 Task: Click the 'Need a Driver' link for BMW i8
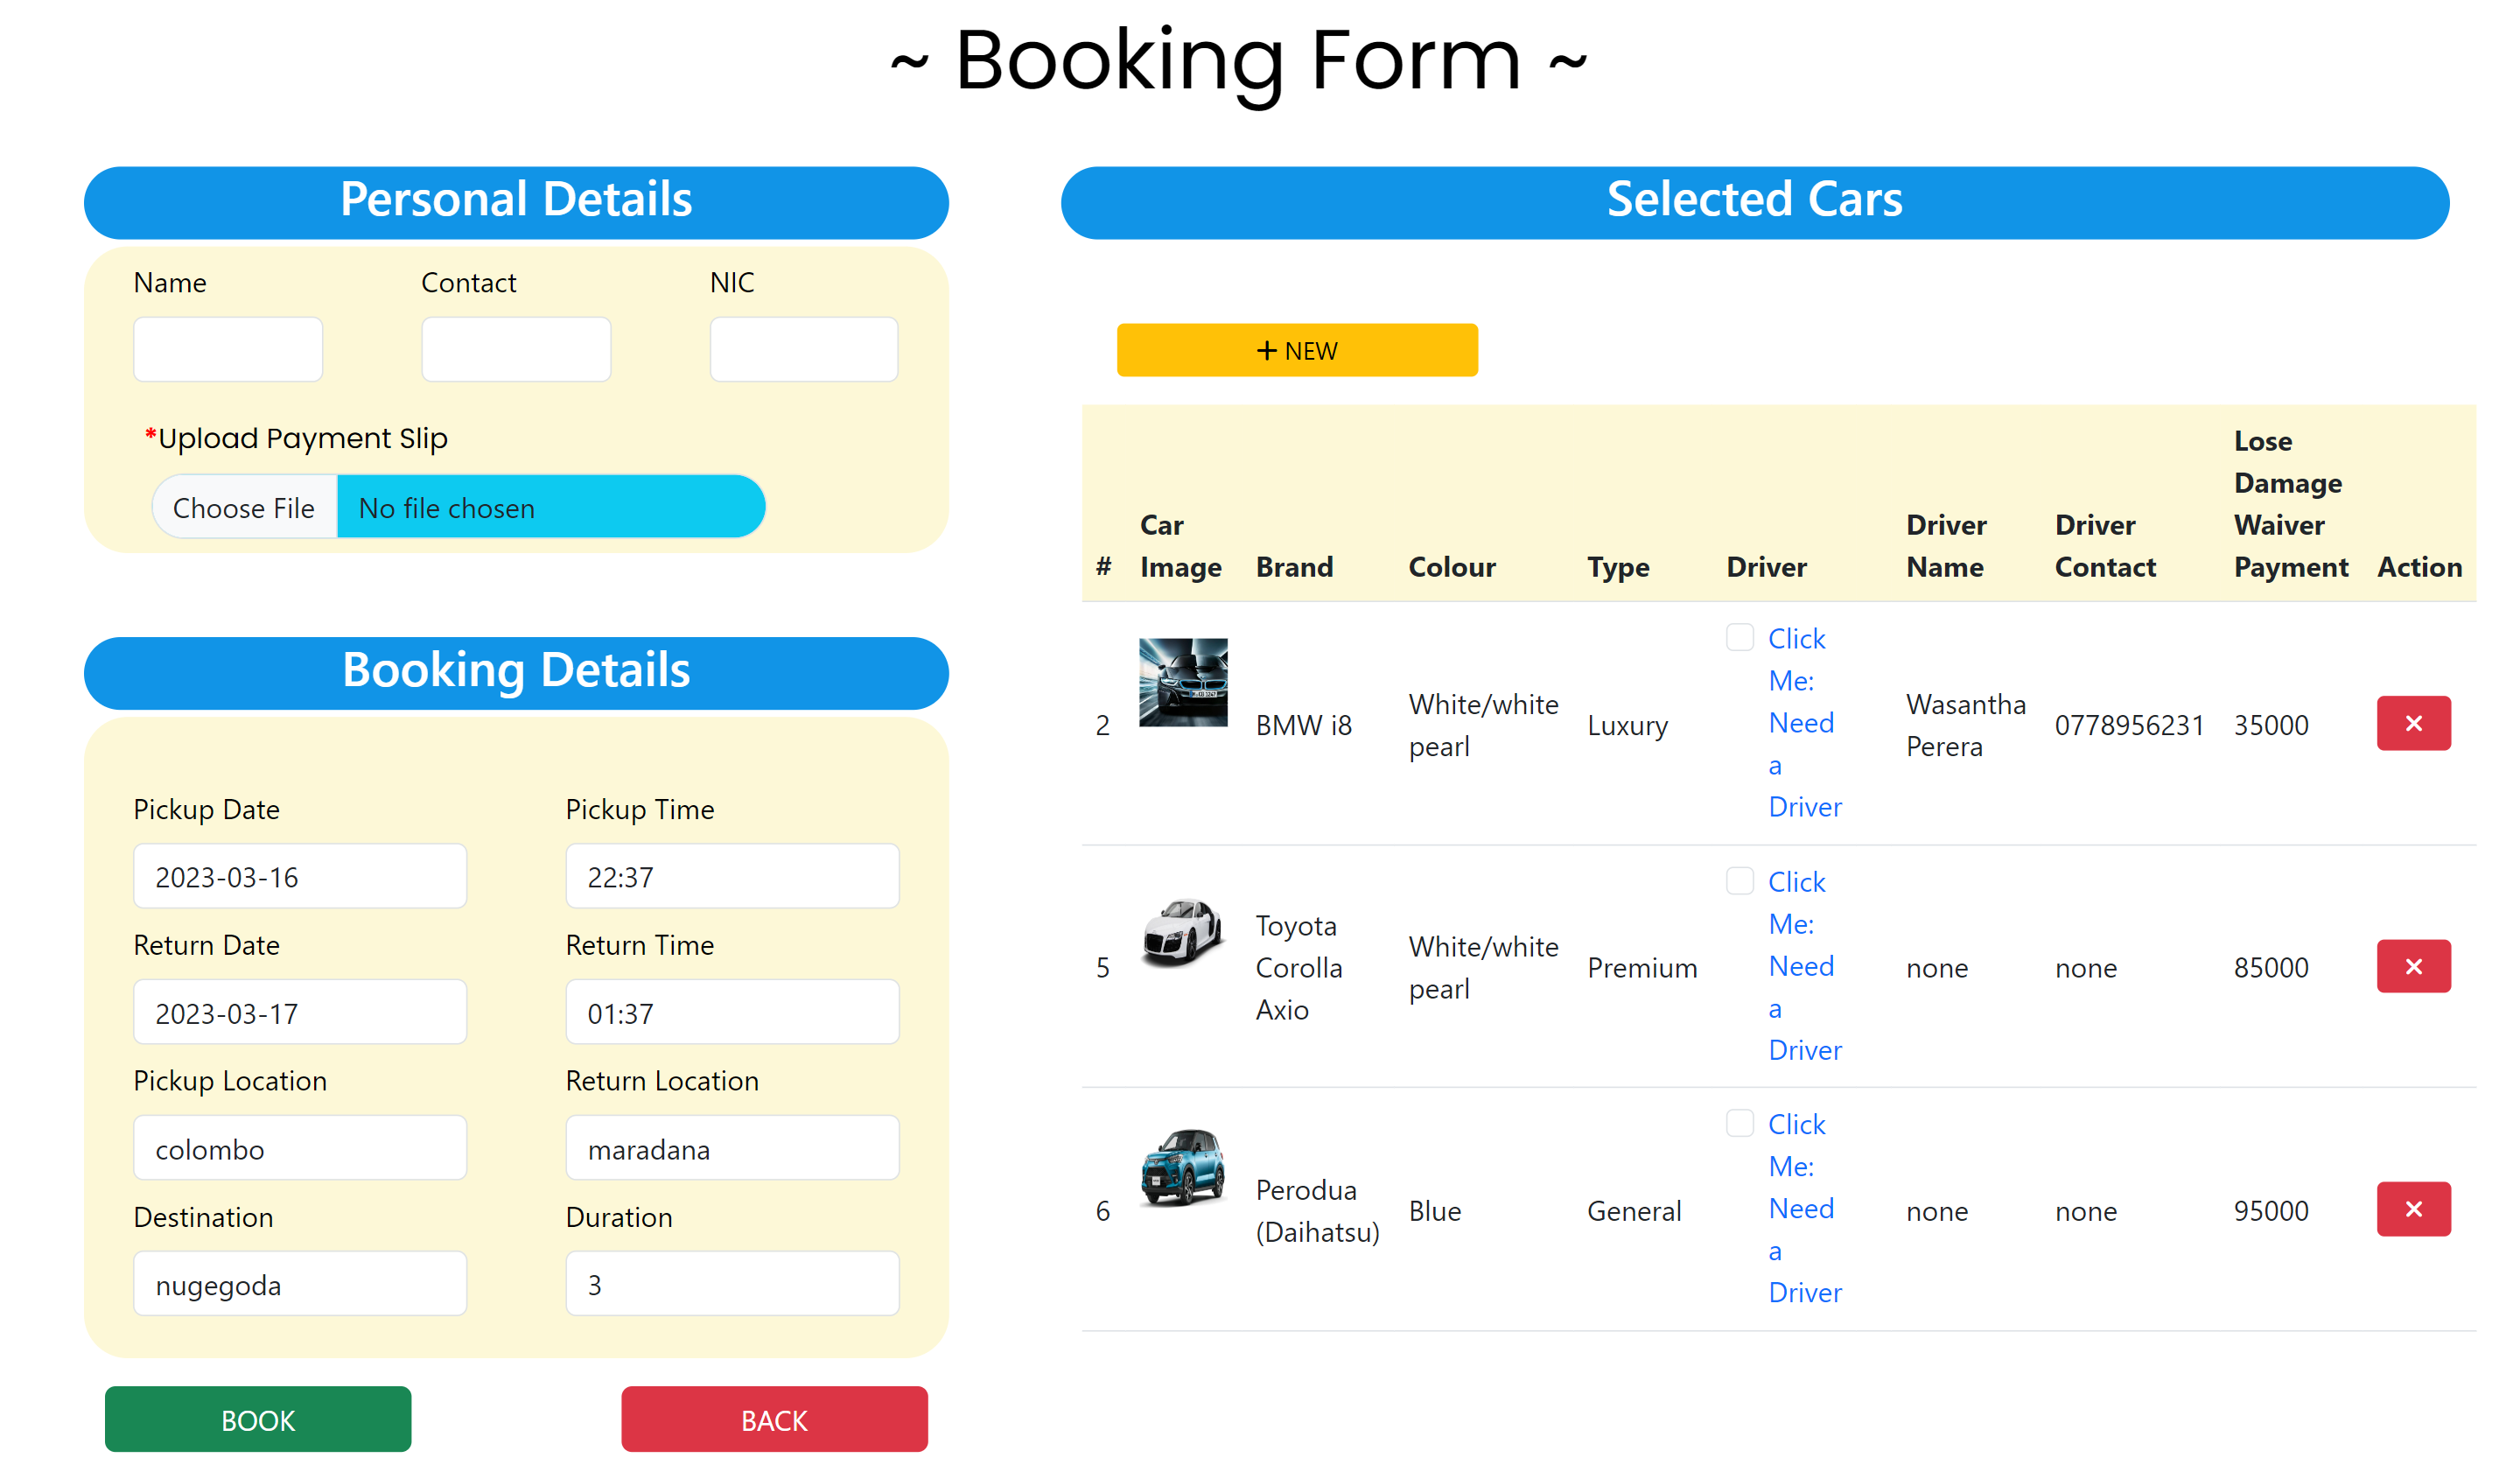click(1803, 722)
